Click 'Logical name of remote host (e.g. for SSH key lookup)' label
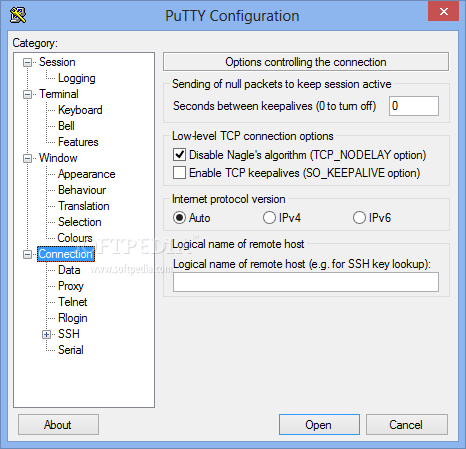The image size is (466, 449). [x=302, y=264]
